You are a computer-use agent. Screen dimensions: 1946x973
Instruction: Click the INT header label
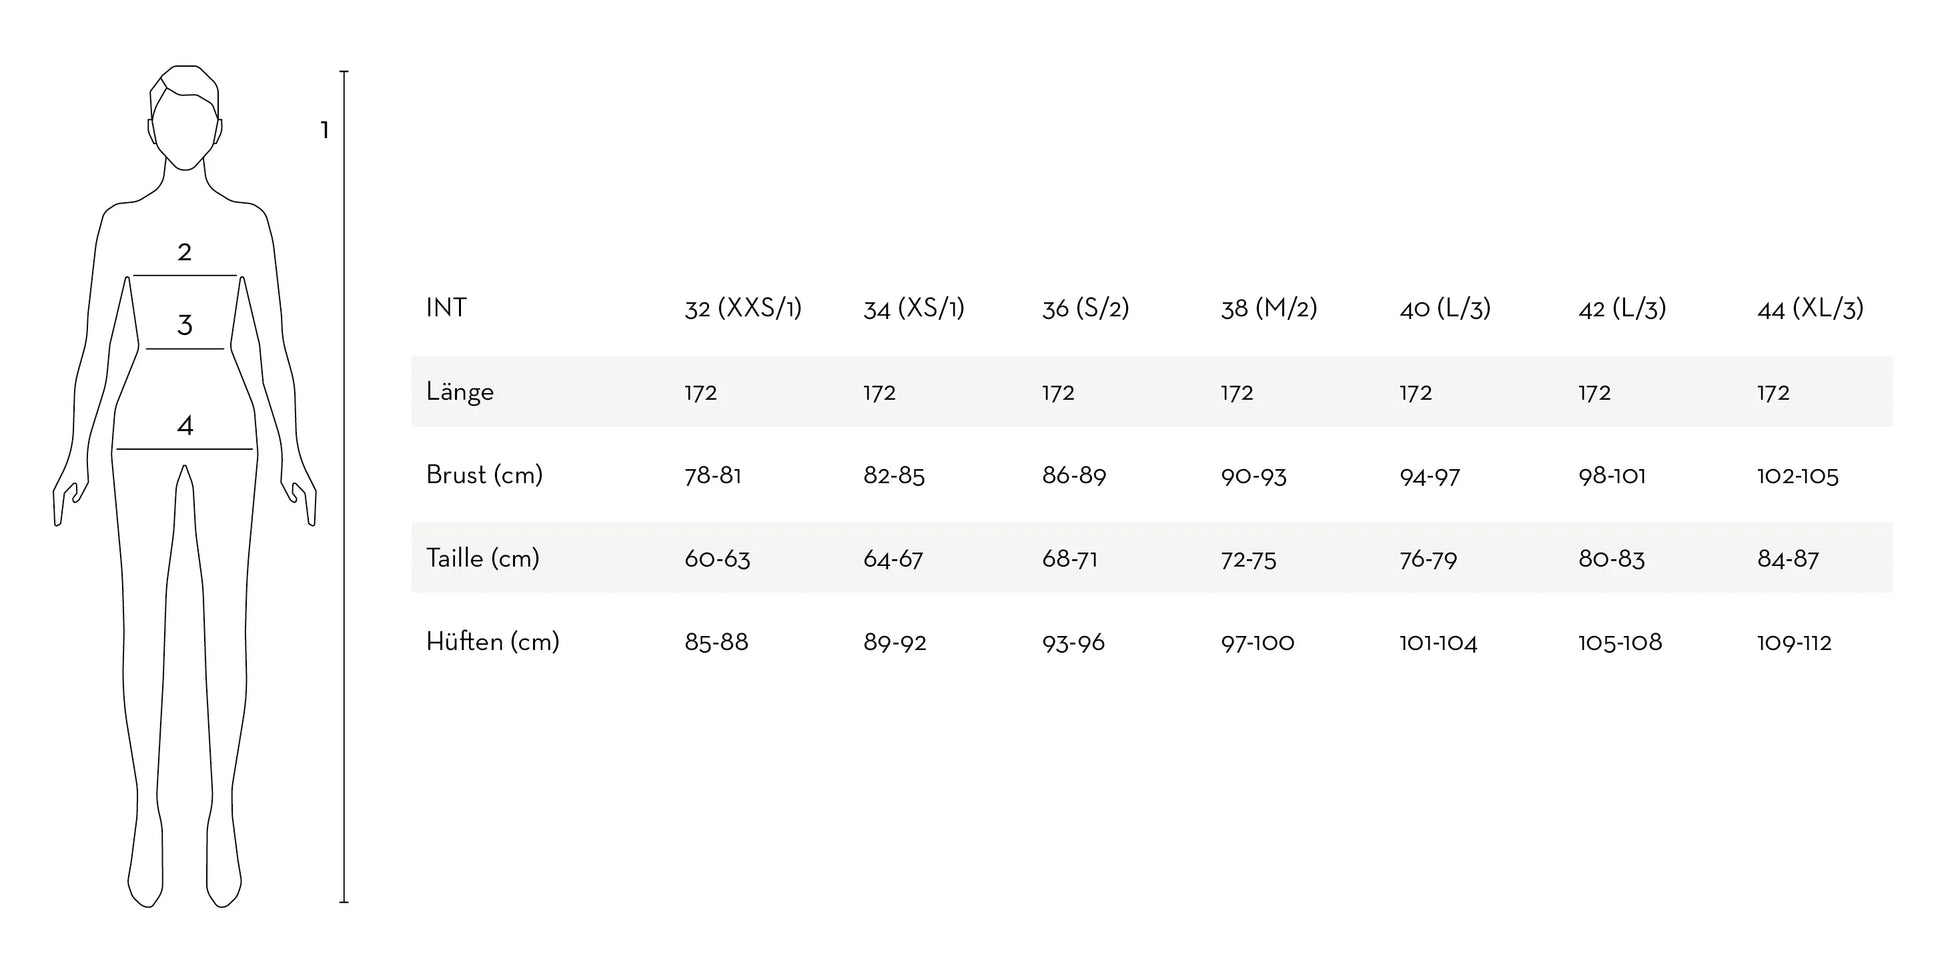point(446,308)
